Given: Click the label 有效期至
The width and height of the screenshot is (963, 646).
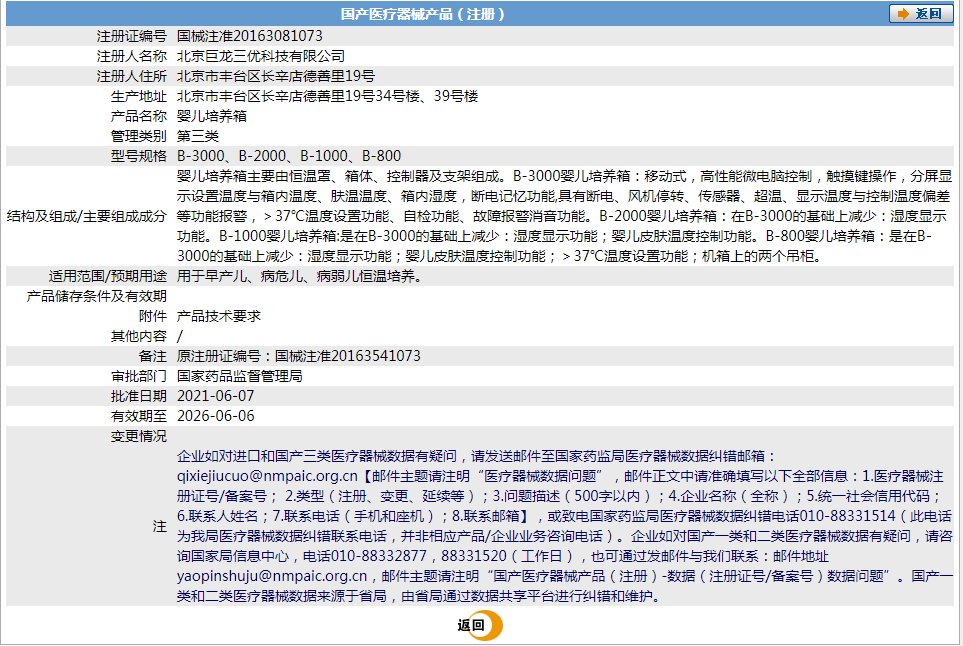Looking at the screenshot, I should click(x=139, y=416).
